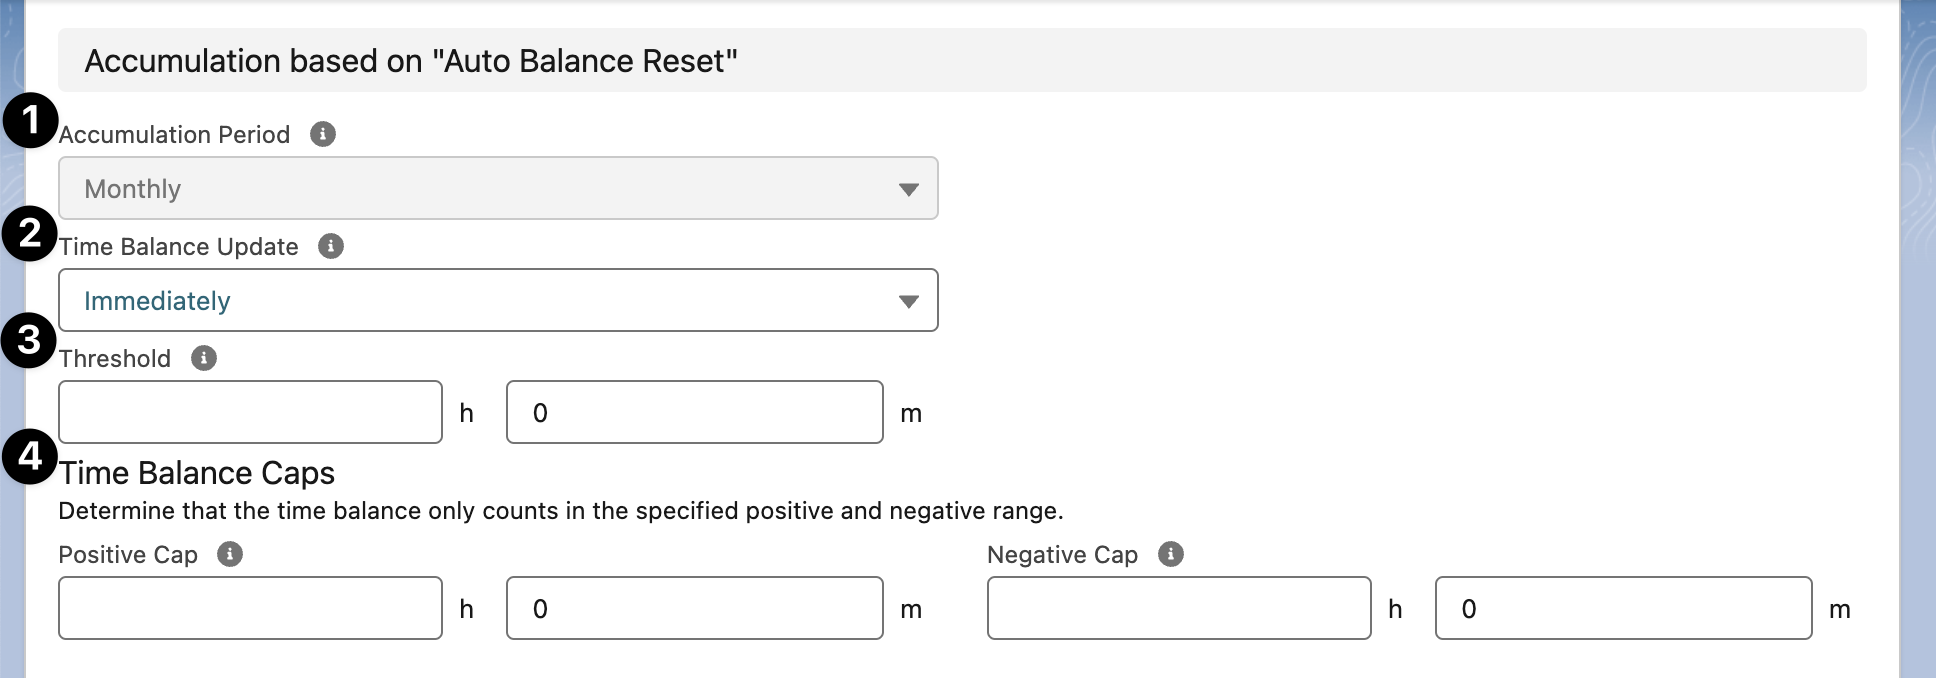Image resolution: width=1936 pixels, height=678 pixels.
Task: Select the Threshold minutes field showing 0
Action: (x=693, y=412)
